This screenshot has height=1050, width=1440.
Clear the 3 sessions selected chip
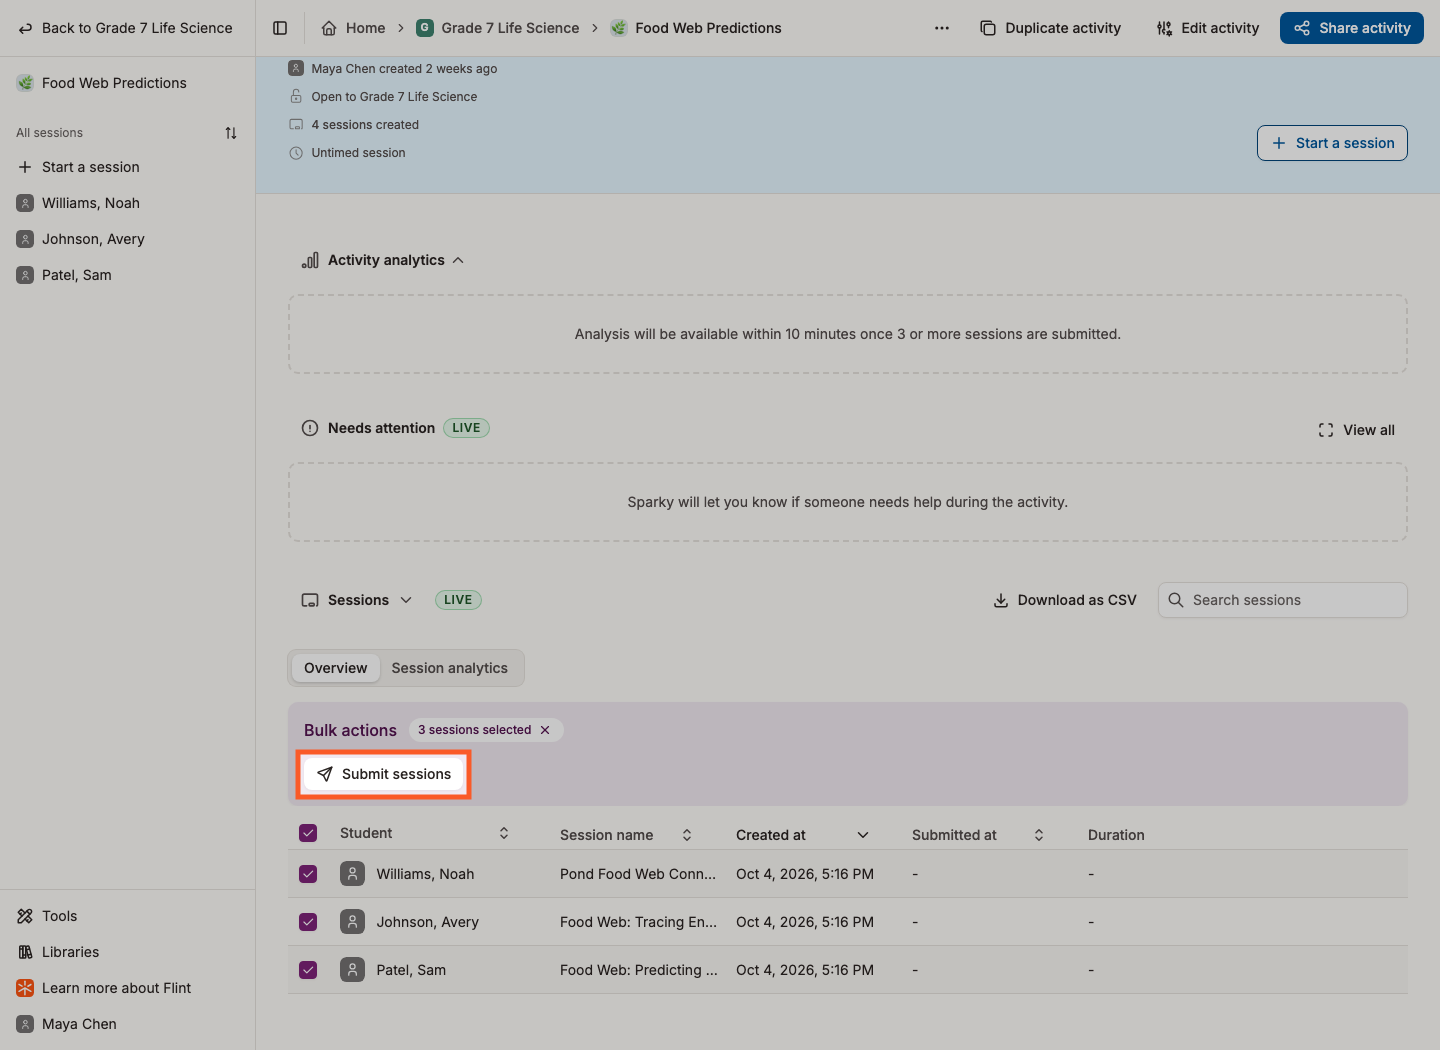tap(545, 730)
